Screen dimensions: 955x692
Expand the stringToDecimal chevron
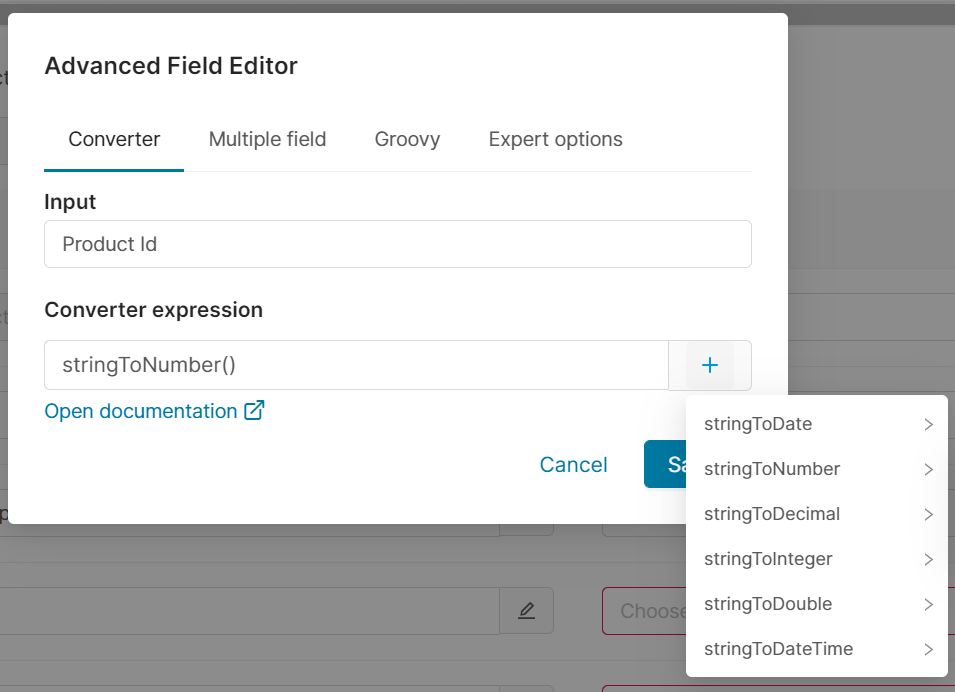tap(930, 514)
